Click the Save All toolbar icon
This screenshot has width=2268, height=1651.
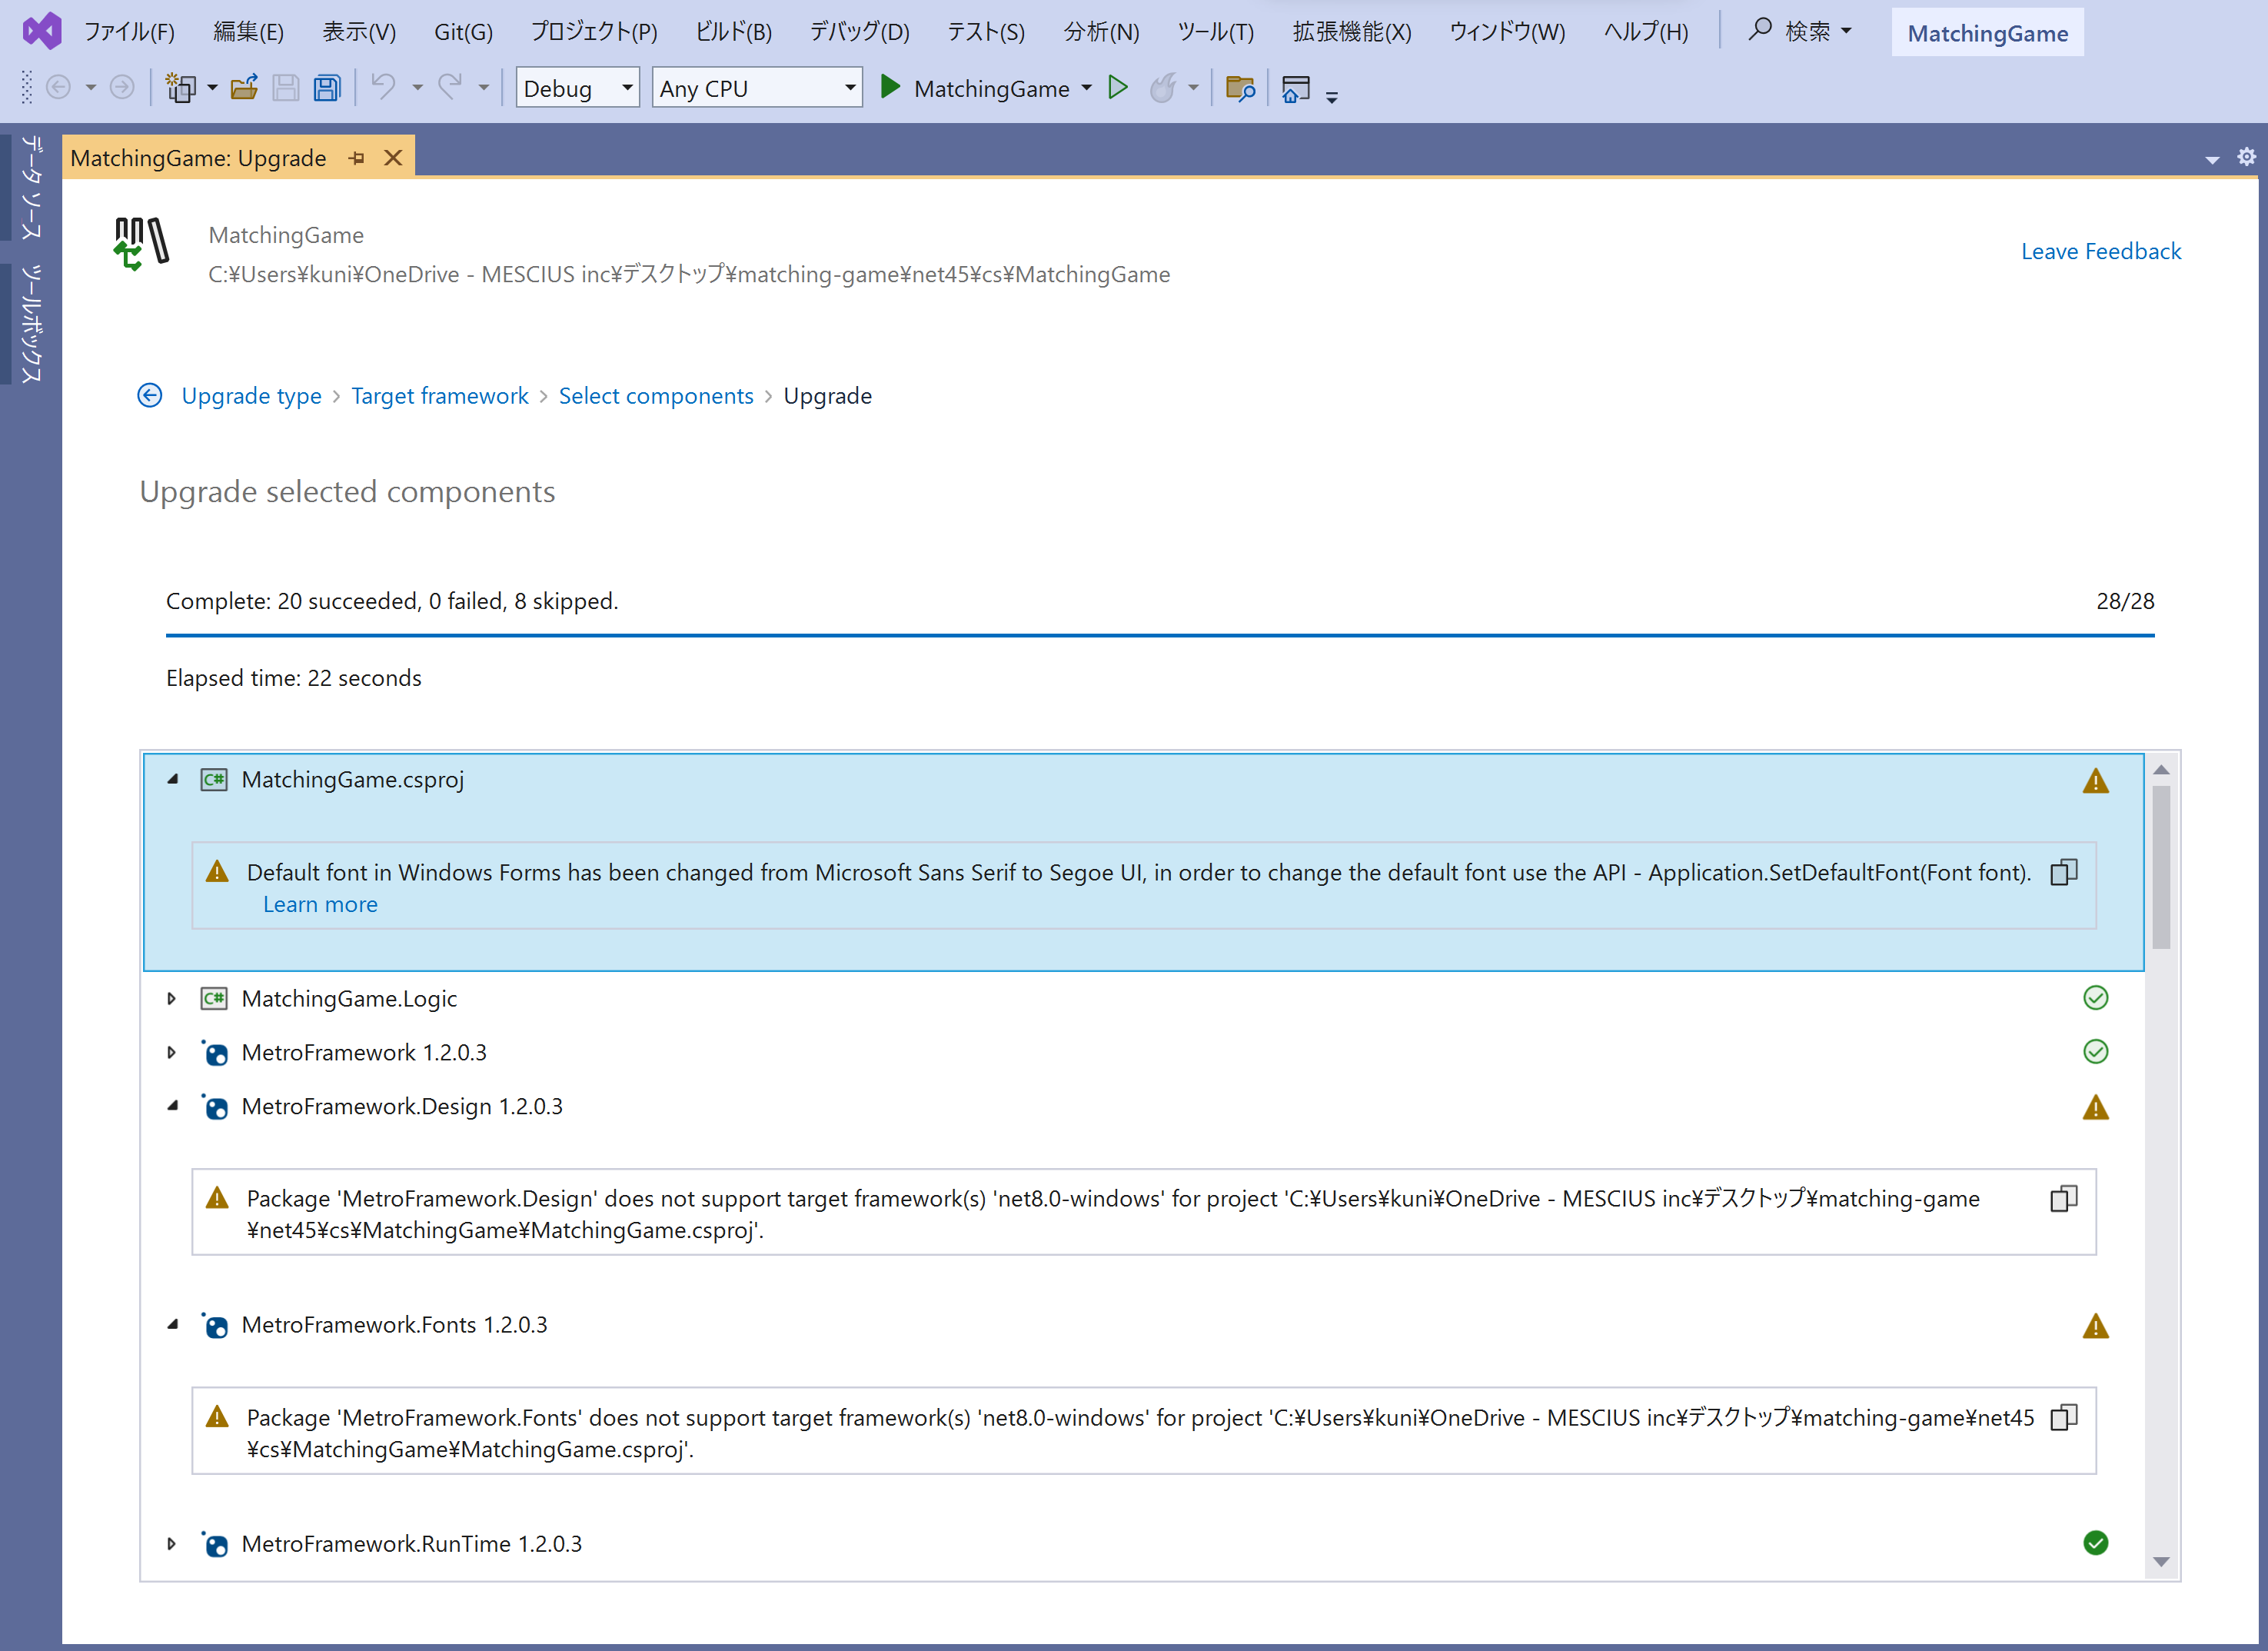(328, 88)
